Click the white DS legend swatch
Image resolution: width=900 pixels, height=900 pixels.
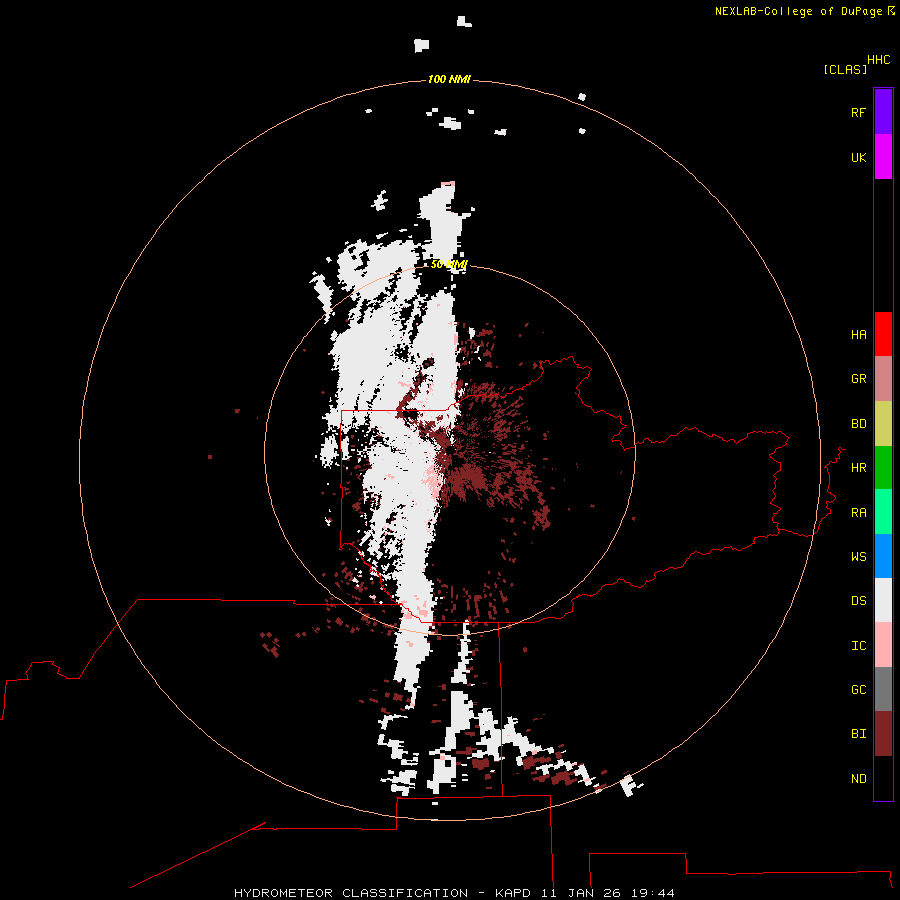click(x=883, y=600)
